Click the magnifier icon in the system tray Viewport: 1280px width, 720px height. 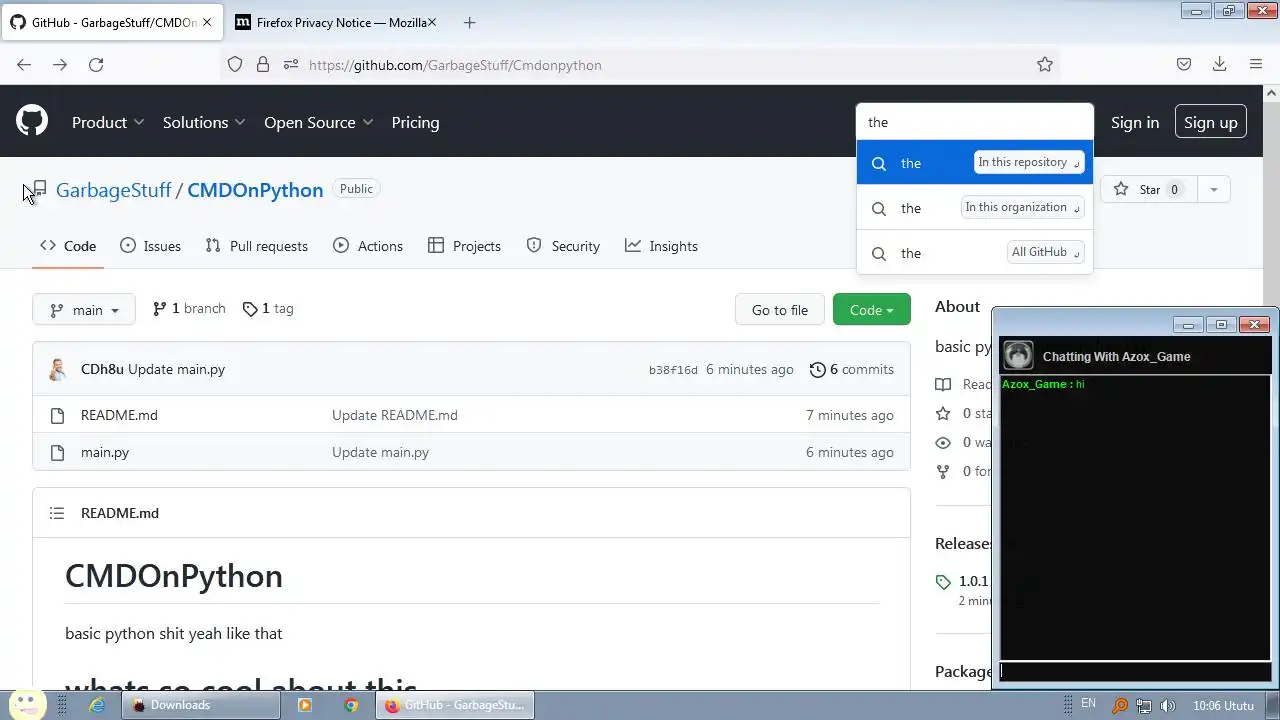coord(1120,706)
